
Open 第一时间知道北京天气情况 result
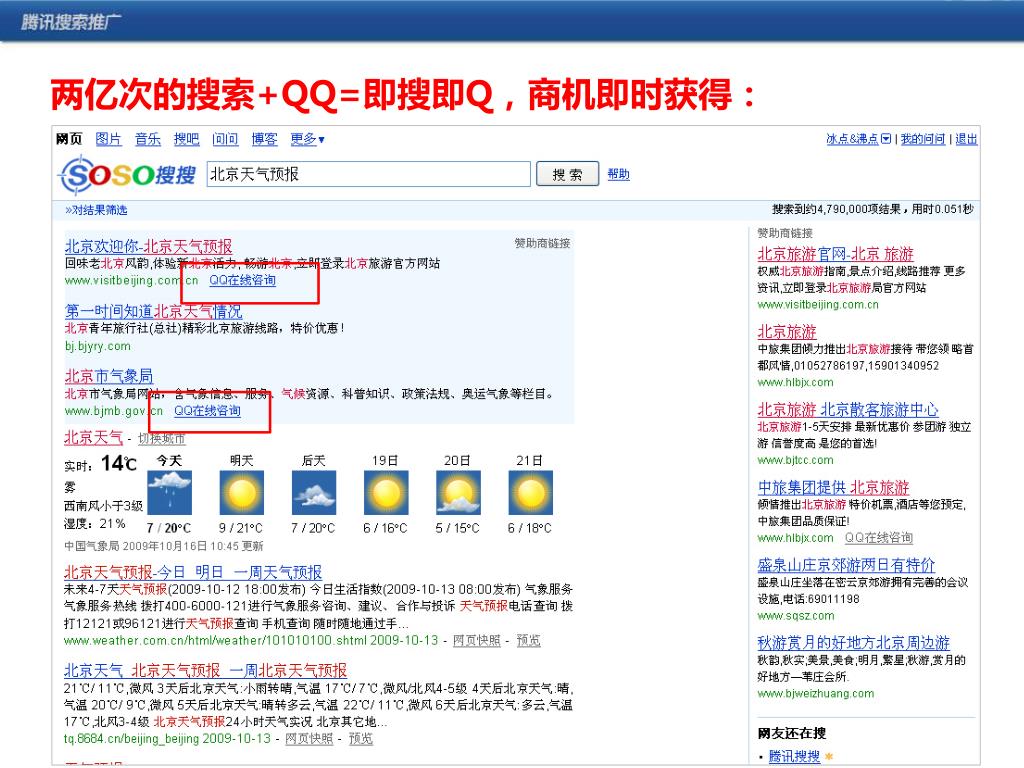[x=153, y=312]
